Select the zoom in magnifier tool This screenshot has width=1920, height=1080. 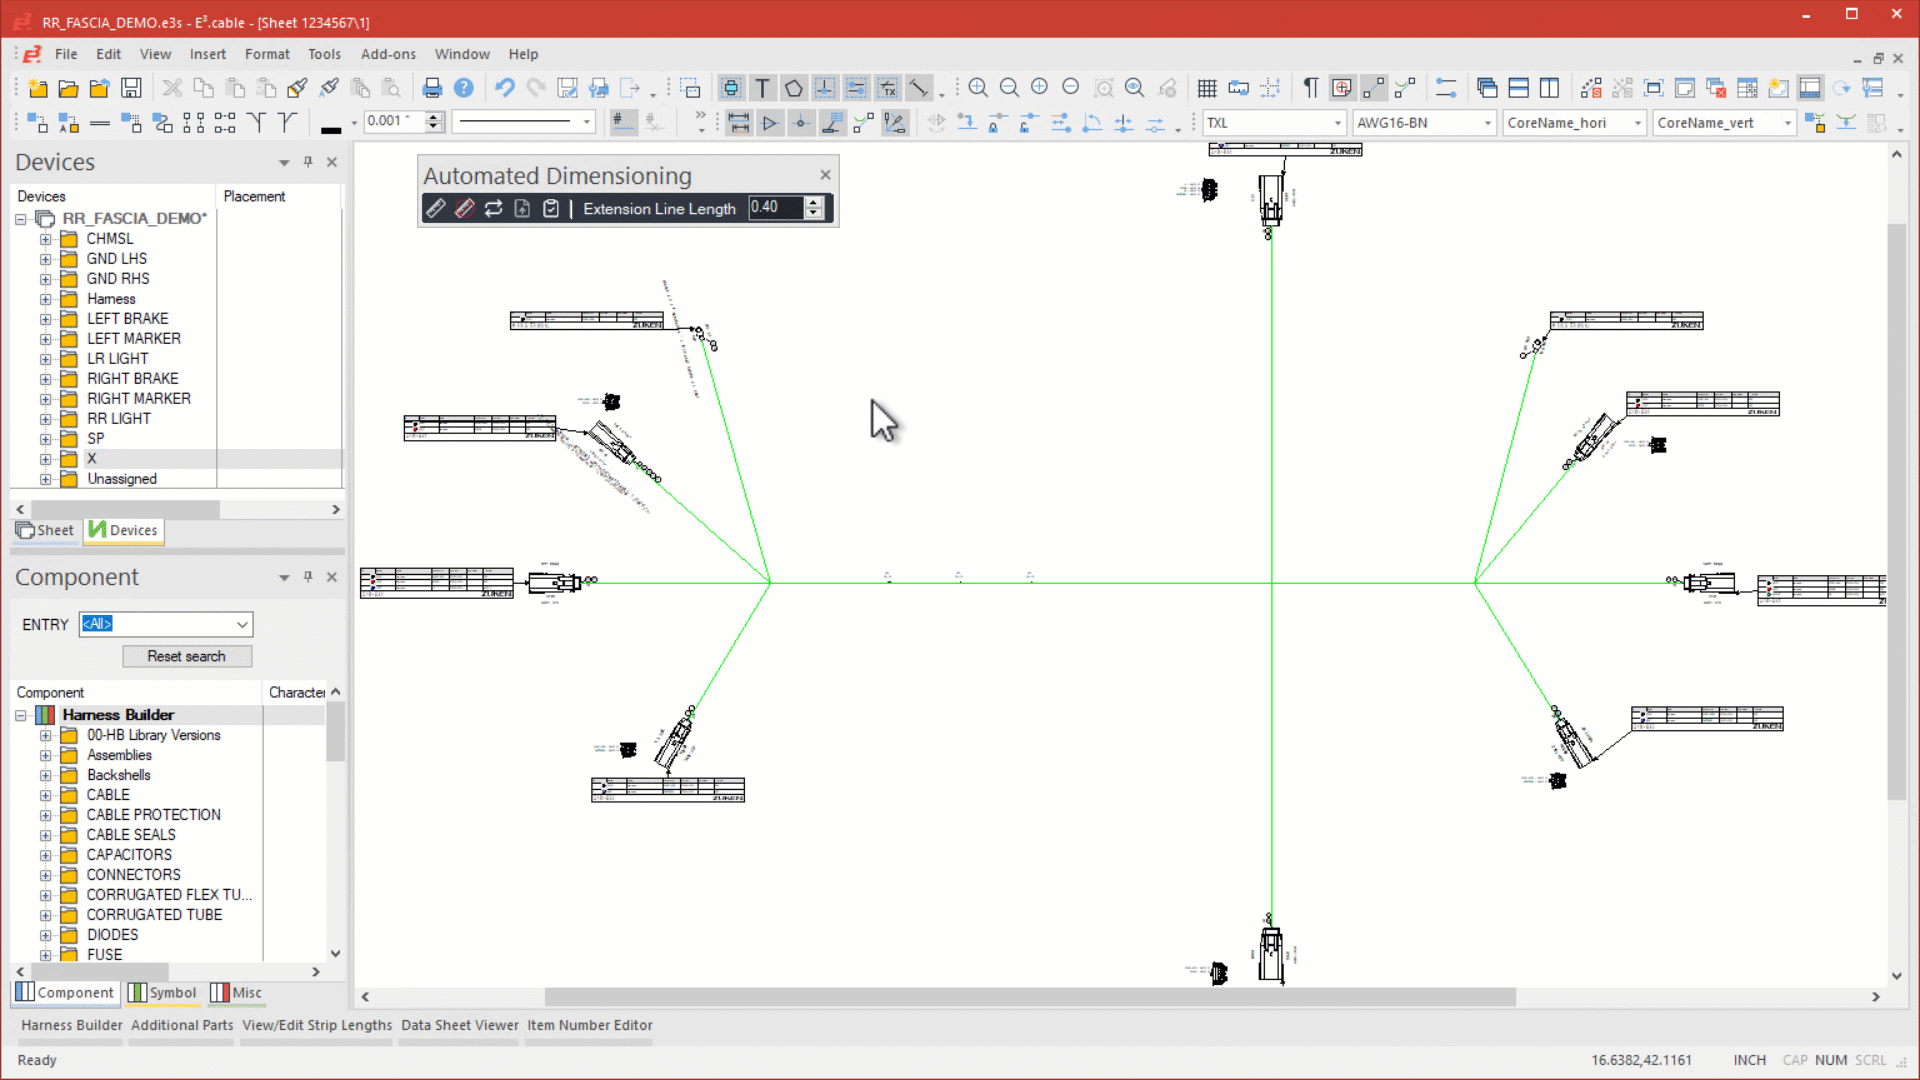point(977,88)
